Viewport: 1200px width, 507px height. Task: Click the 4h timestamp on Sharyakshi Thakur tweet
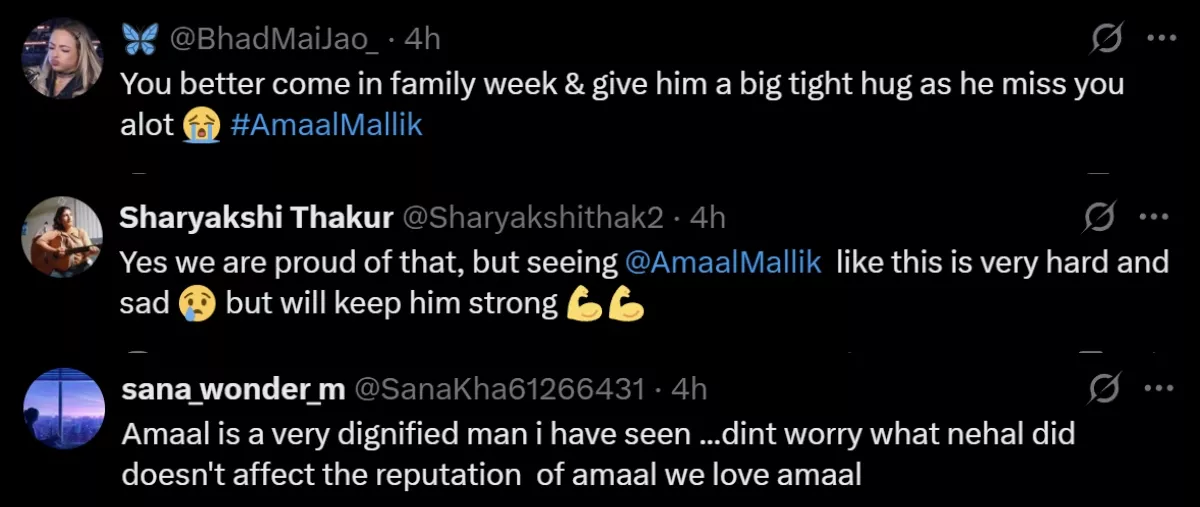pyautogui.click(x=708, y=216)
